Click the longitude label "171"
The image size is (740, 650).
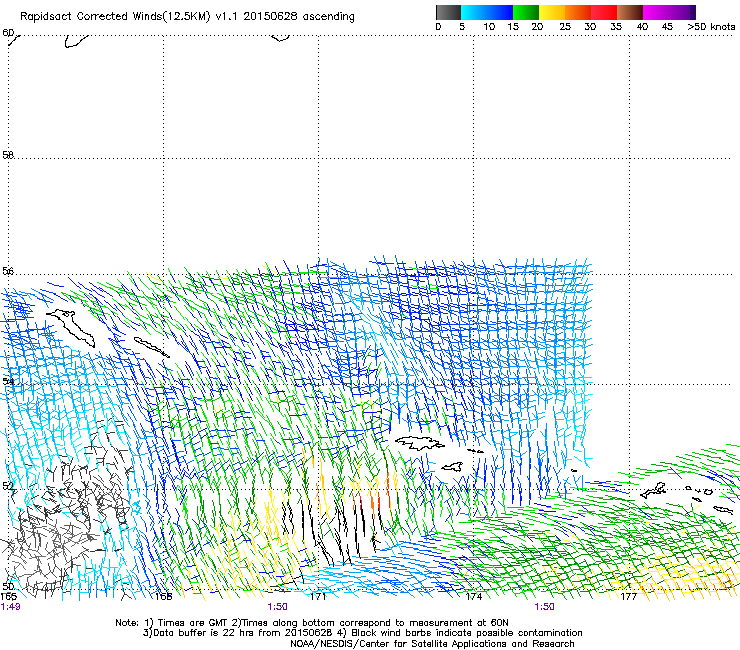pyautogui.click(x=318, y=597)
